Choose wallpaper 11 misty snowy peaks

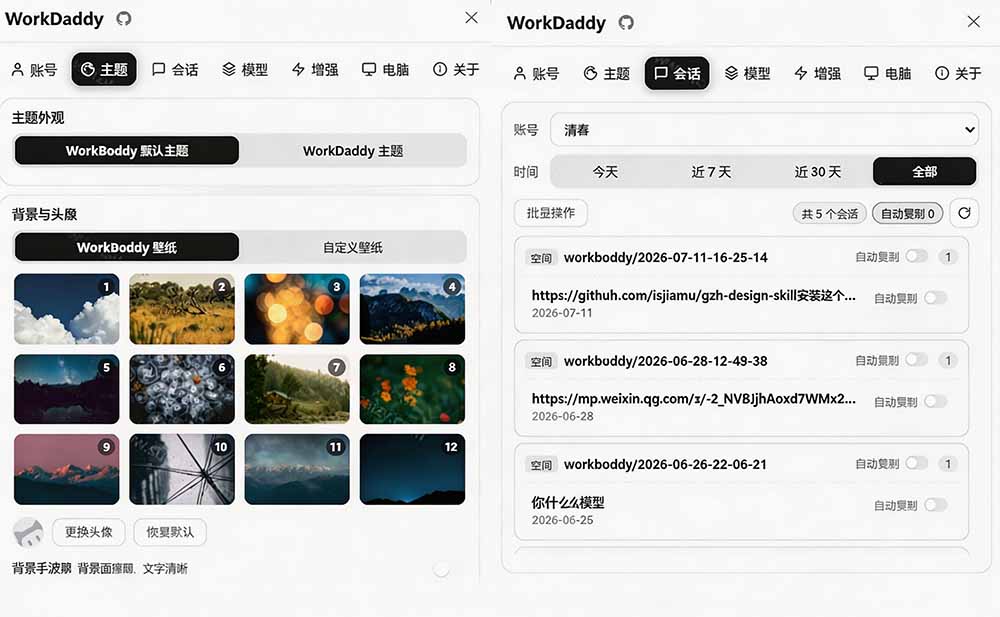pos(297,470)
